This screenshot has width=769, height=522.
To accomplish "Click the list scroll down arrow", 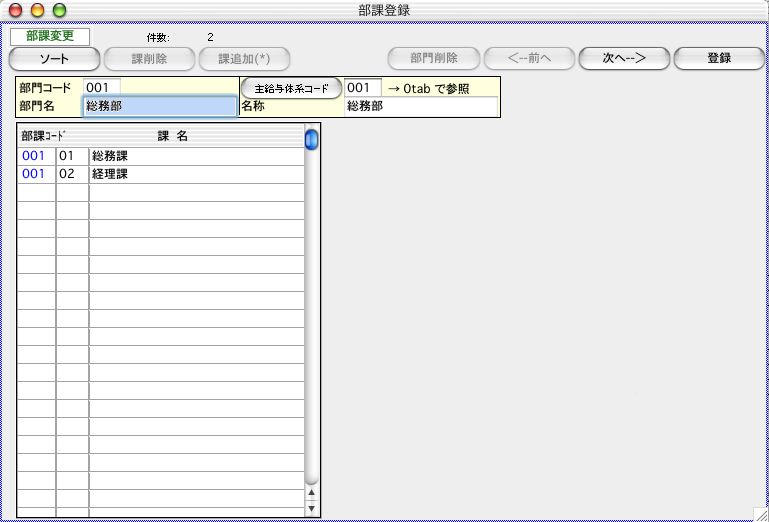I will coord(311,508).
